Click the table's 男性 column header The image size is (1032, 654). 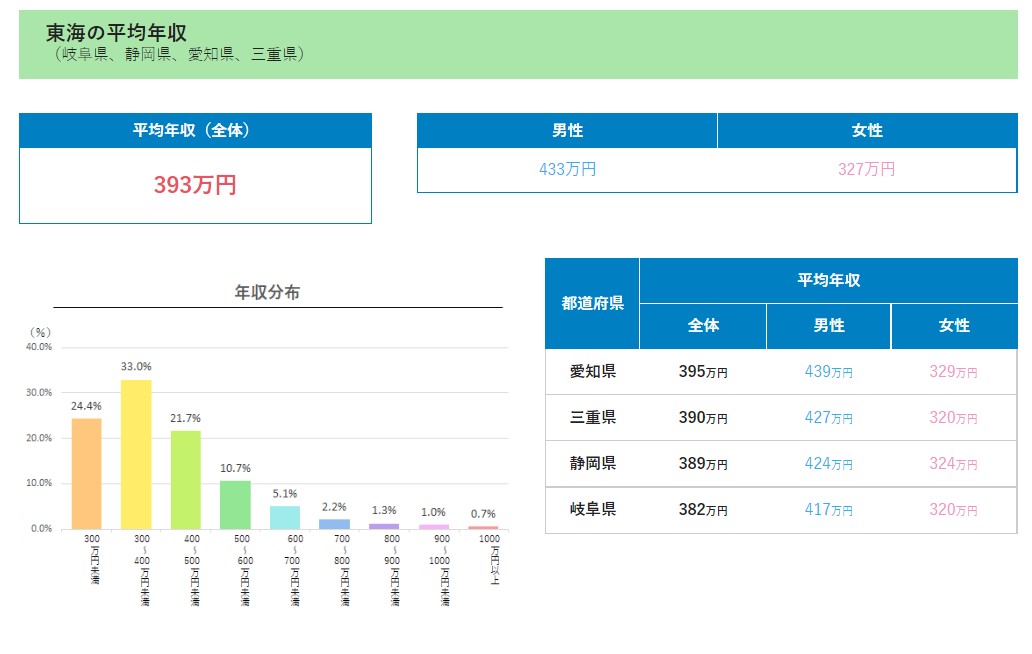[829, 326]
